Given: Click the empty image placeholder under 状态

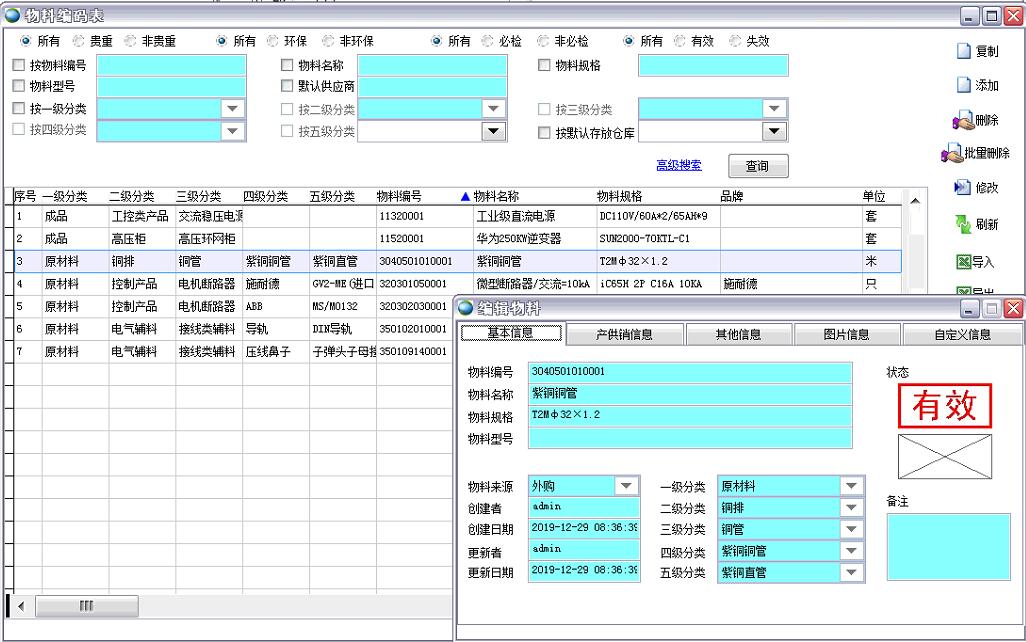Looking at the screenshot, I should (x=944, y=456).
